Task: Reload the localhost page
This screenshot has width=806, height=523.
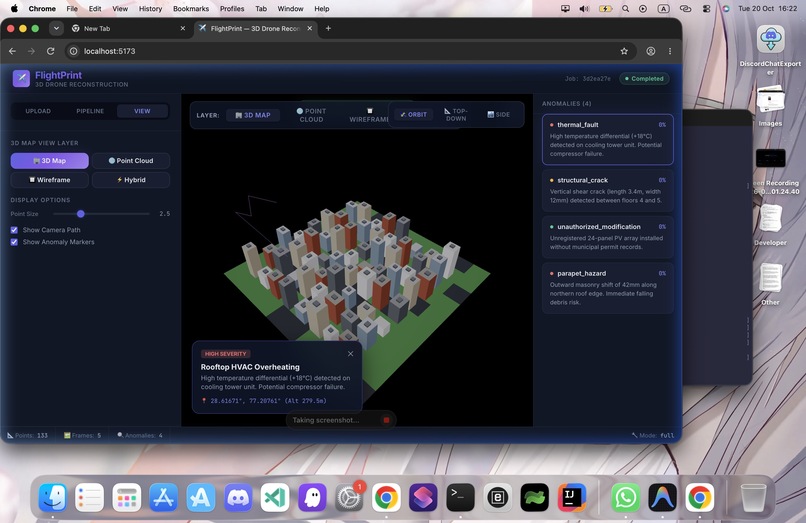Action: pyautogui.click(x=50, y=51)
